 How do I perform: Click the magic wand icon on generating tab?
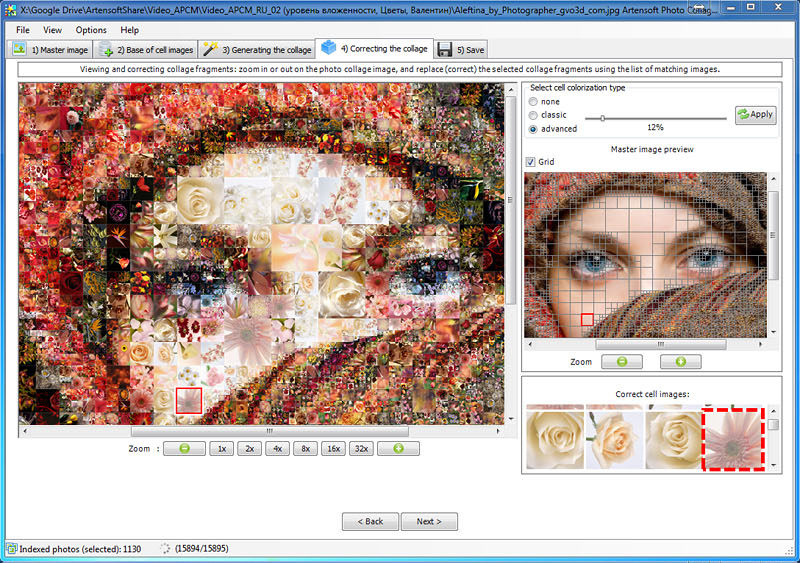[210, 49]
